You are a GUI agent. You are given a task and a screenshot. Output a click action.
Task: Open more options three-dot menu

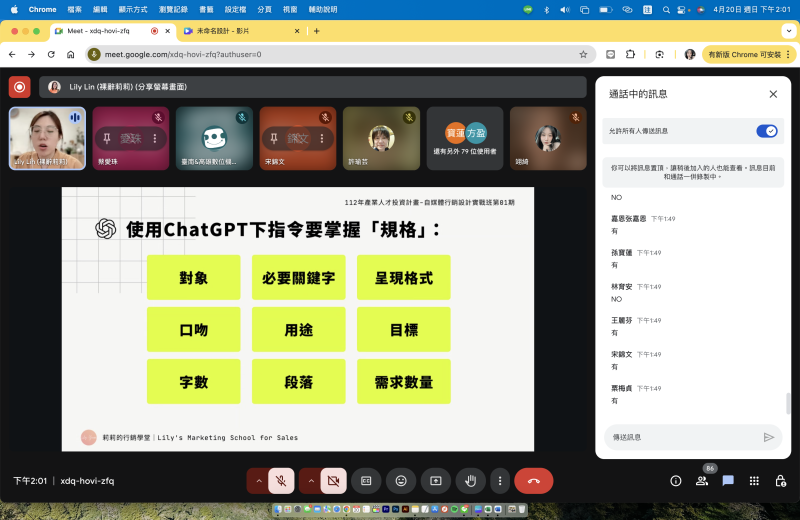(x=500, y=481)
